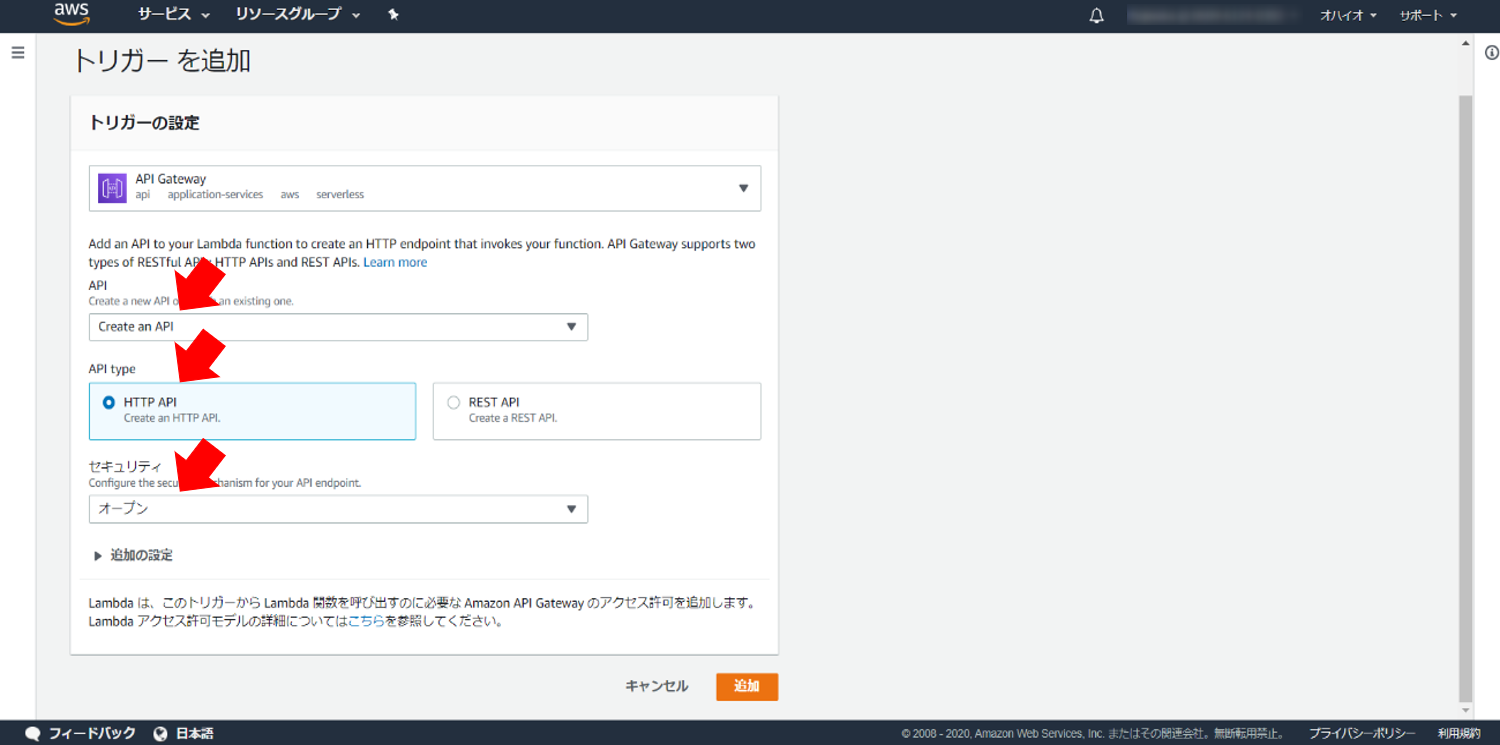
Task: Click the キャンセル button
Action: 657,686
